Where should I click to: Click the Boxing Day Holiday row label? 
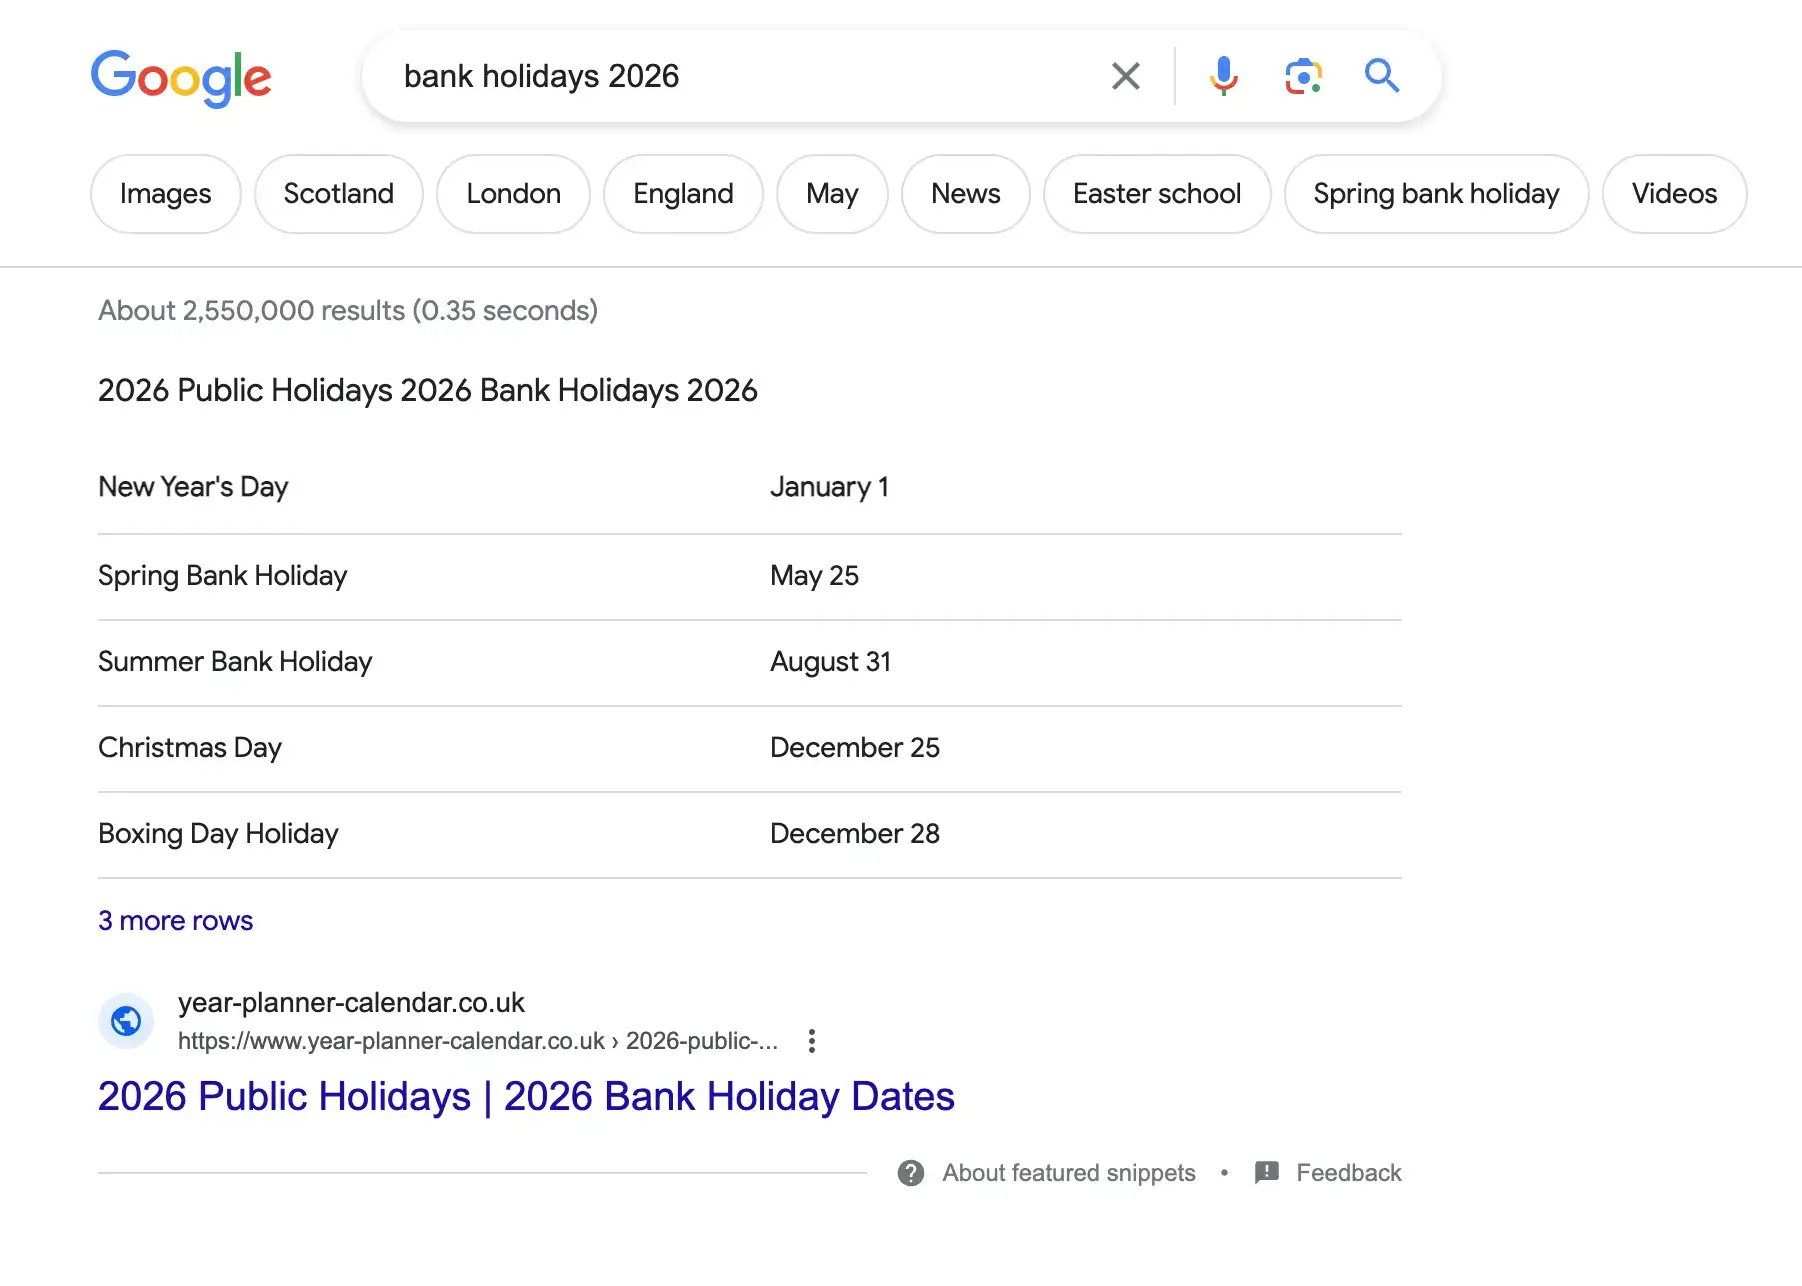click(x=219, y=834)
